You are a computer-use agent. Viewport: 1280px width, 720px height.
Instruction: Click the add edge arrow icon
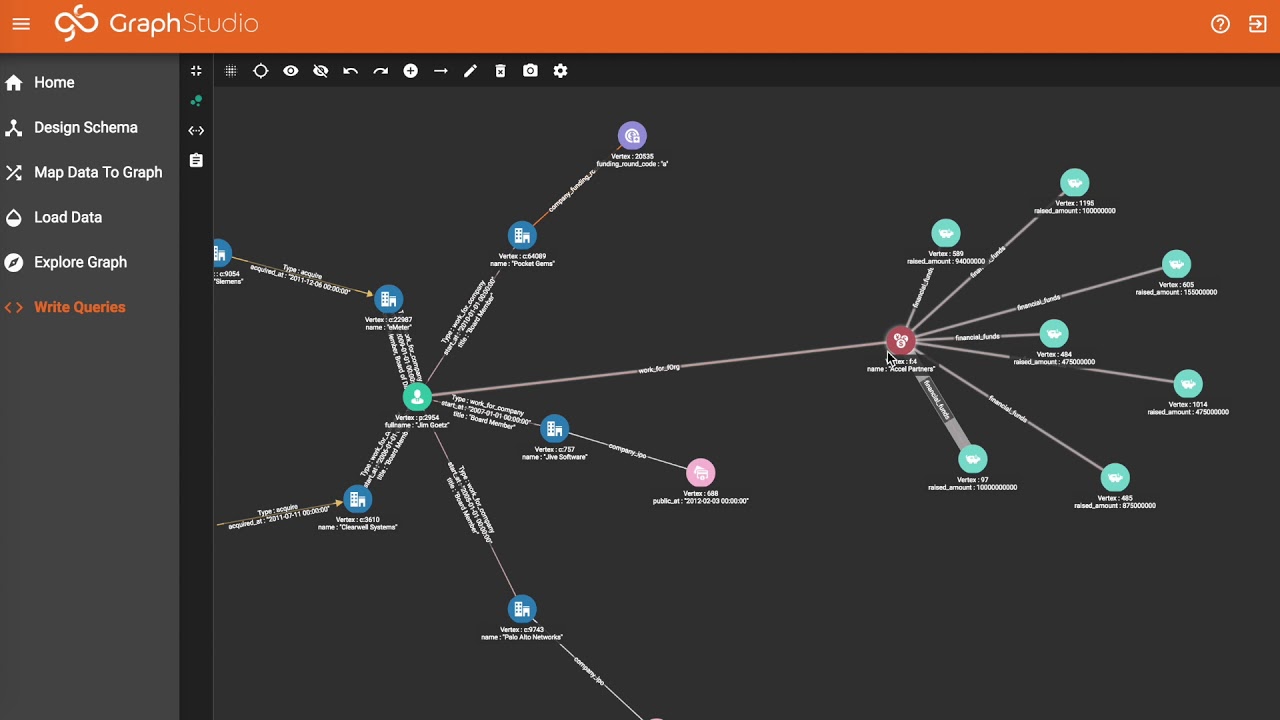point(441,71)
